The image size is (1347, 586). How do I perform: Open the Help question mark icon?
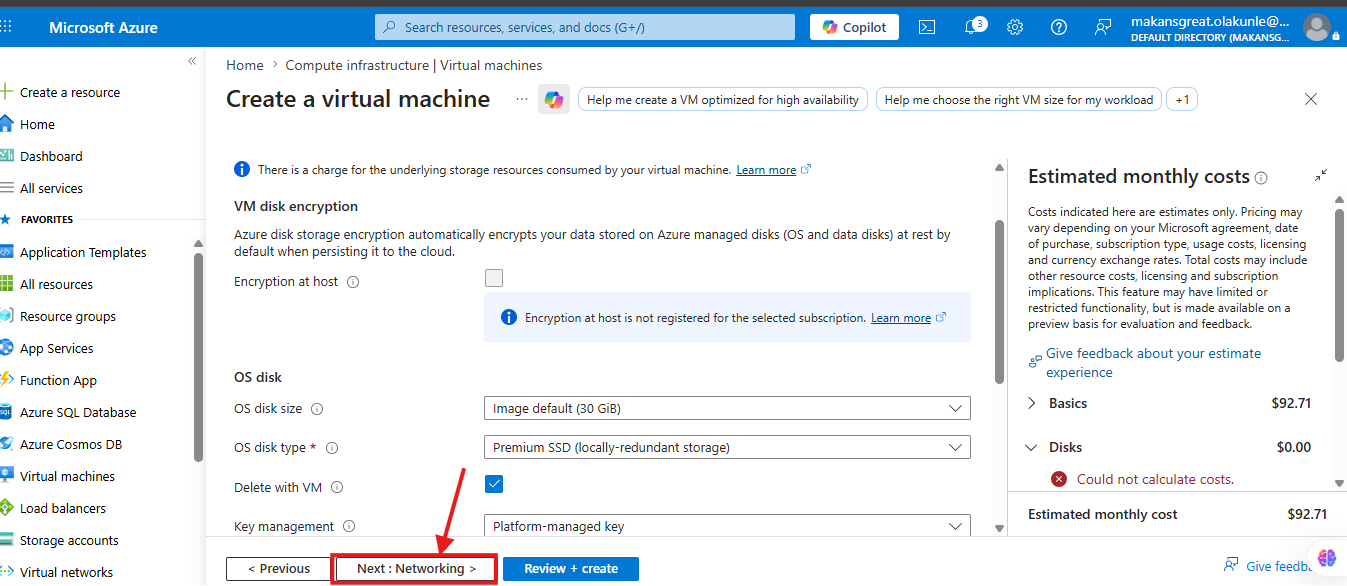click(1059, 27)
